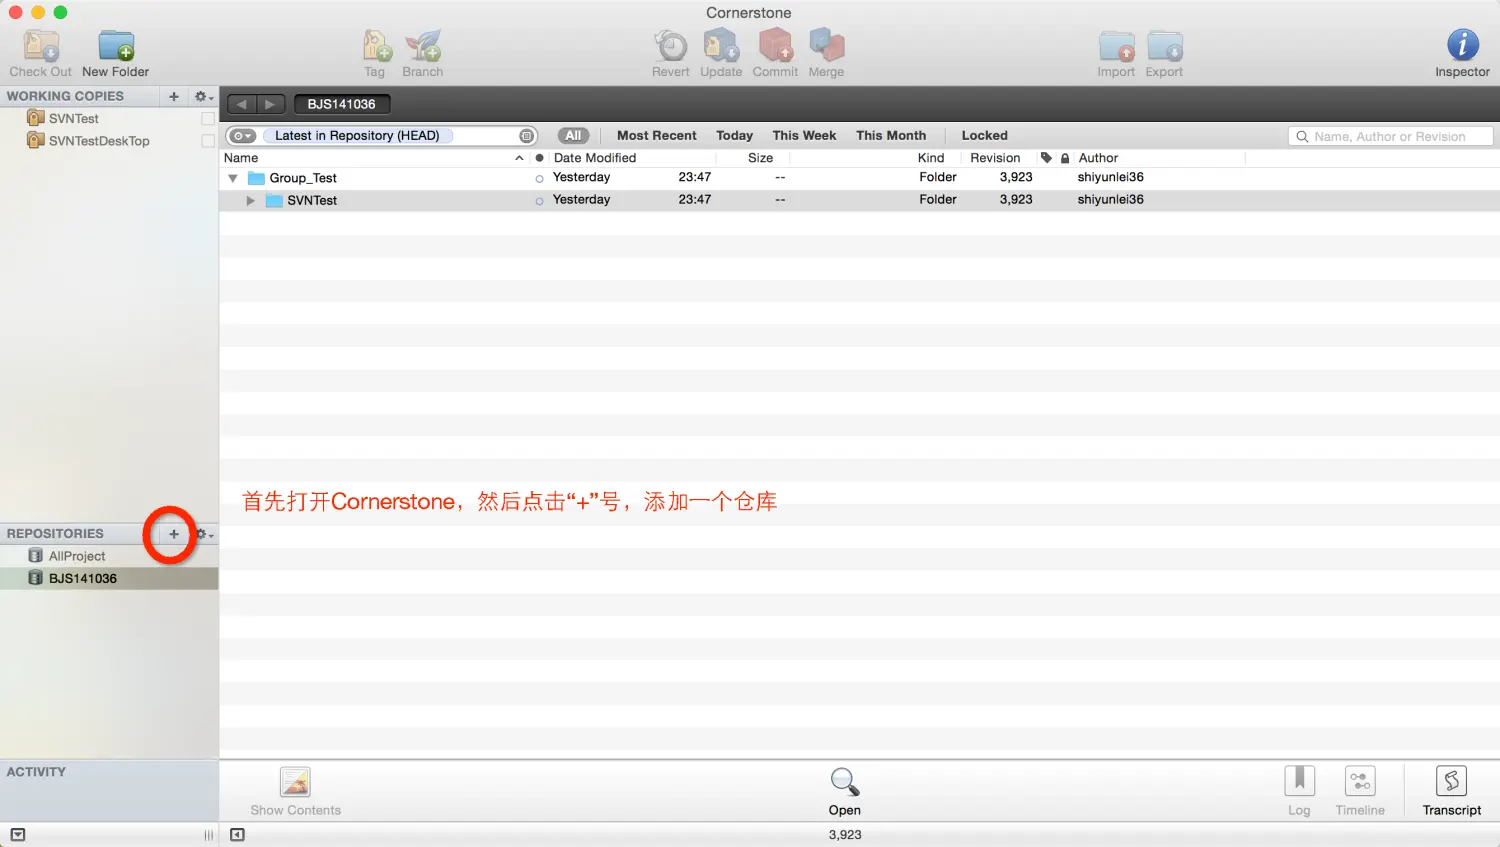Viewport: 1500px width, 847px height.
Task: Open Repositories gear menu
Action: coord(204,534)
